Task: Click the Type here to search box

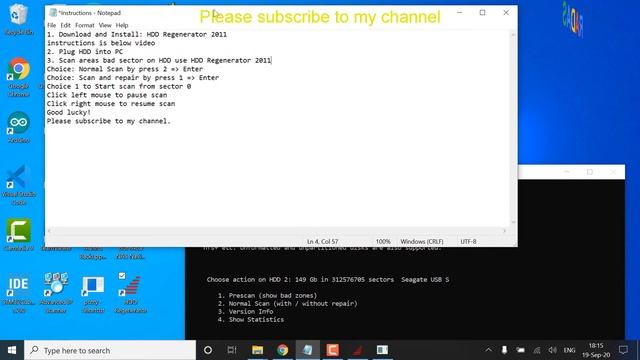Action: click(110, 350)
